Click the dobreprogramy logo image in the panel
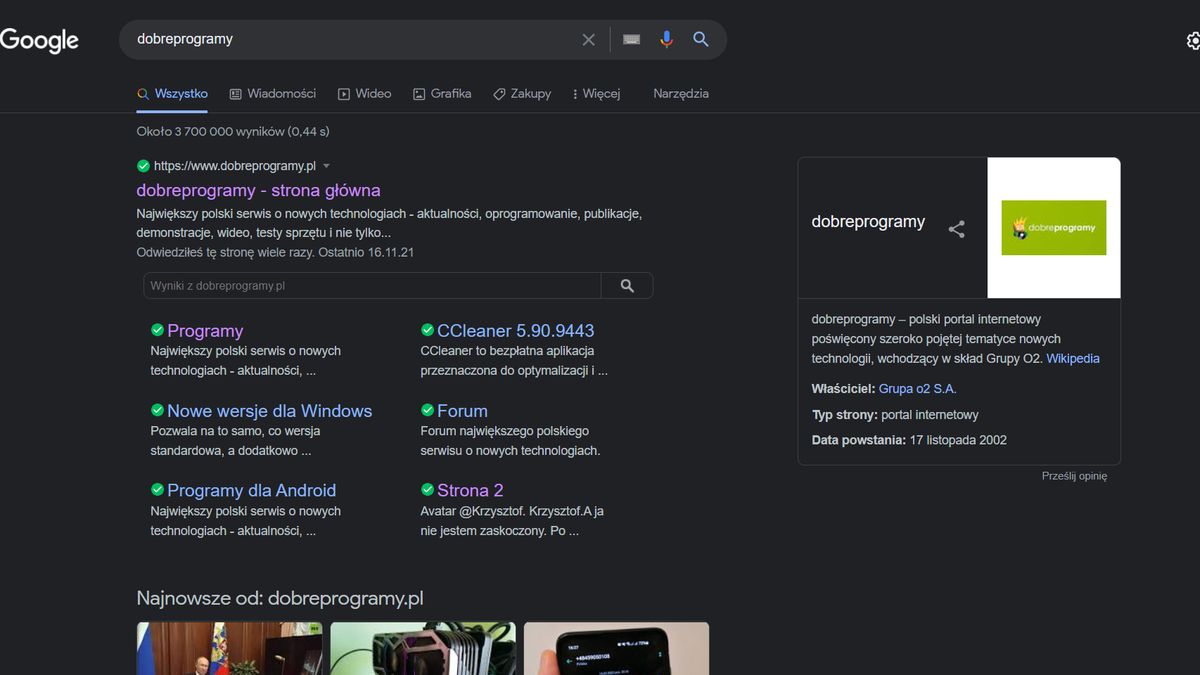 [1053, 228]
